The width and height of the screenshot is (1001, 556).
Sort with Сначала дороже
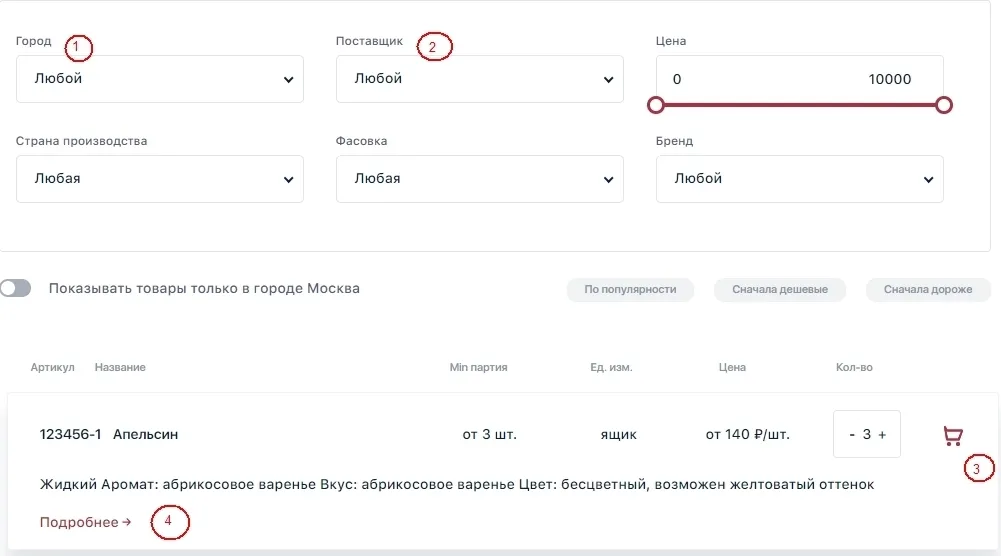(x=928, y=289)
